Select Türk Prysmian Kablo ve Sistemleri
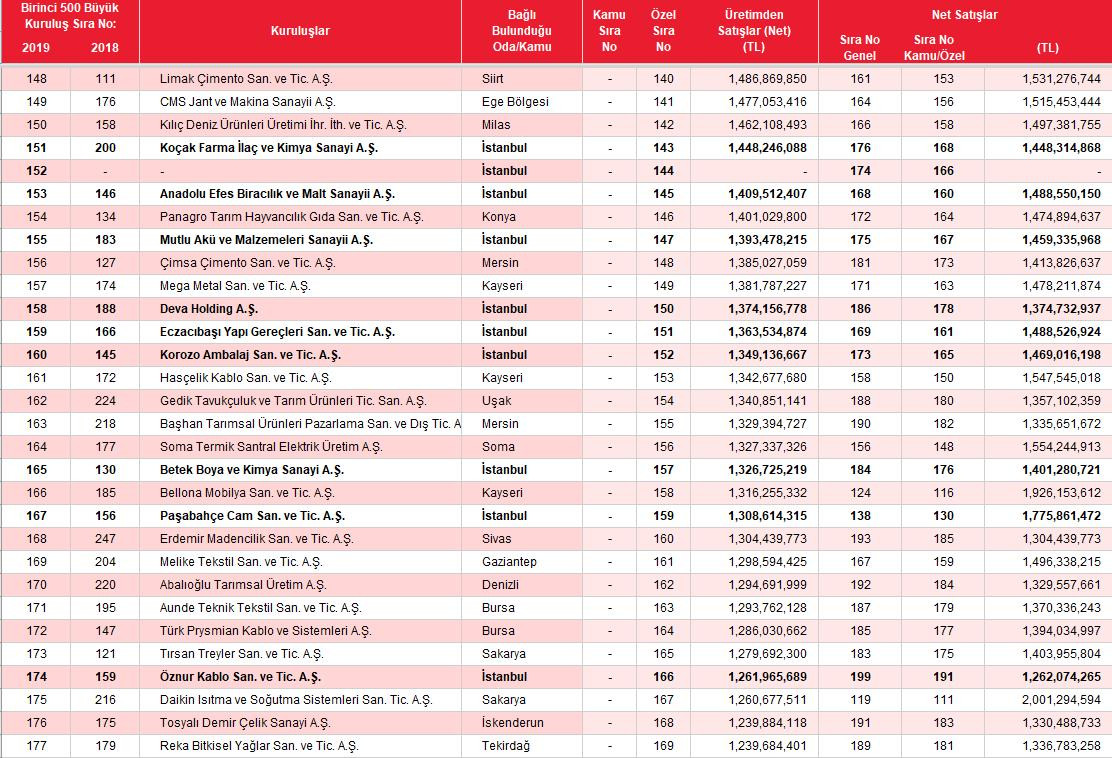This screenshot has width=1112, height=758. click(x=265, y=630)
